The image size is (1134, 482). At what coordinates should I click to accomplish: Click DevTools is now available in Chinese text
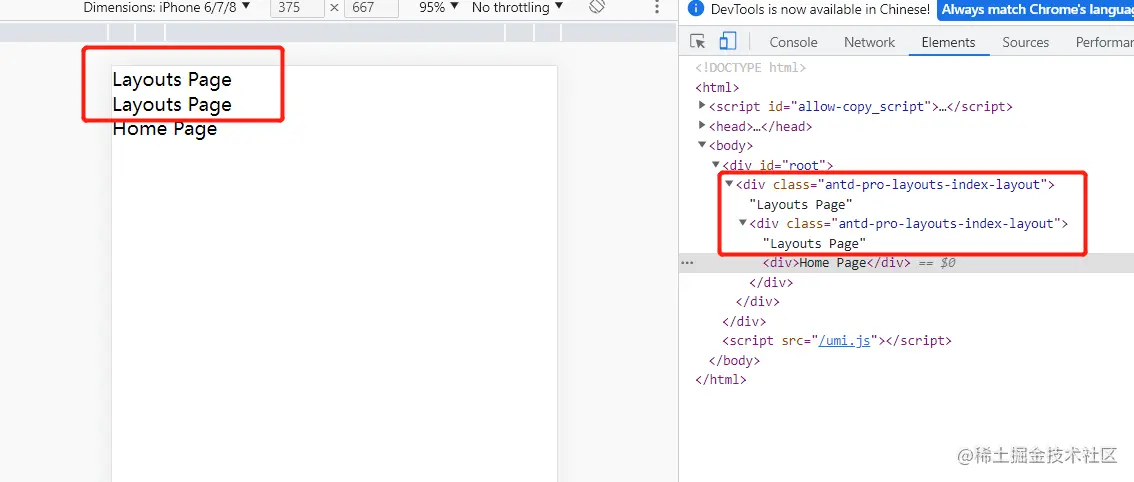click(820, 9)
